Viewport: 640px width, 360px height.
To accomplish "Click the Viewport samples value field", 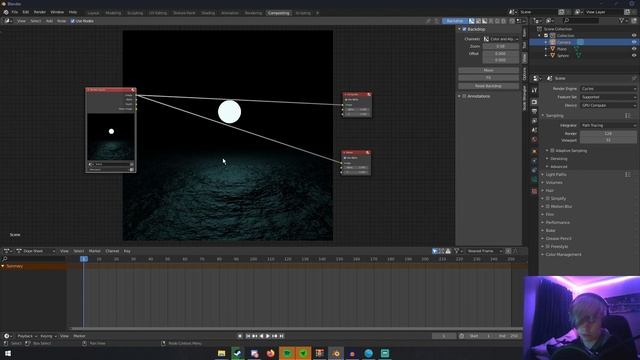I will (x=608, y=140).
